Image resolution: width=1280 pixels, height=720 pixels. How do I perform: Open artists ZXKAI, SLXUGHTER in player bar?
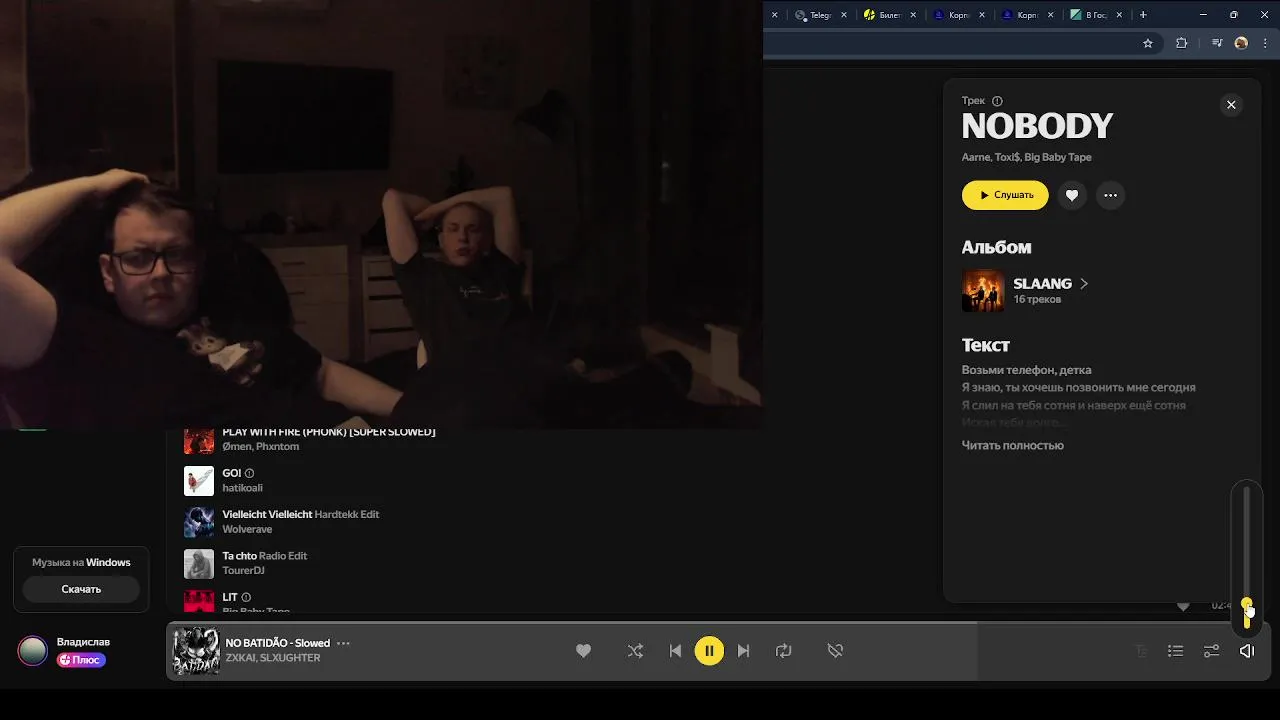click(272, 658)
